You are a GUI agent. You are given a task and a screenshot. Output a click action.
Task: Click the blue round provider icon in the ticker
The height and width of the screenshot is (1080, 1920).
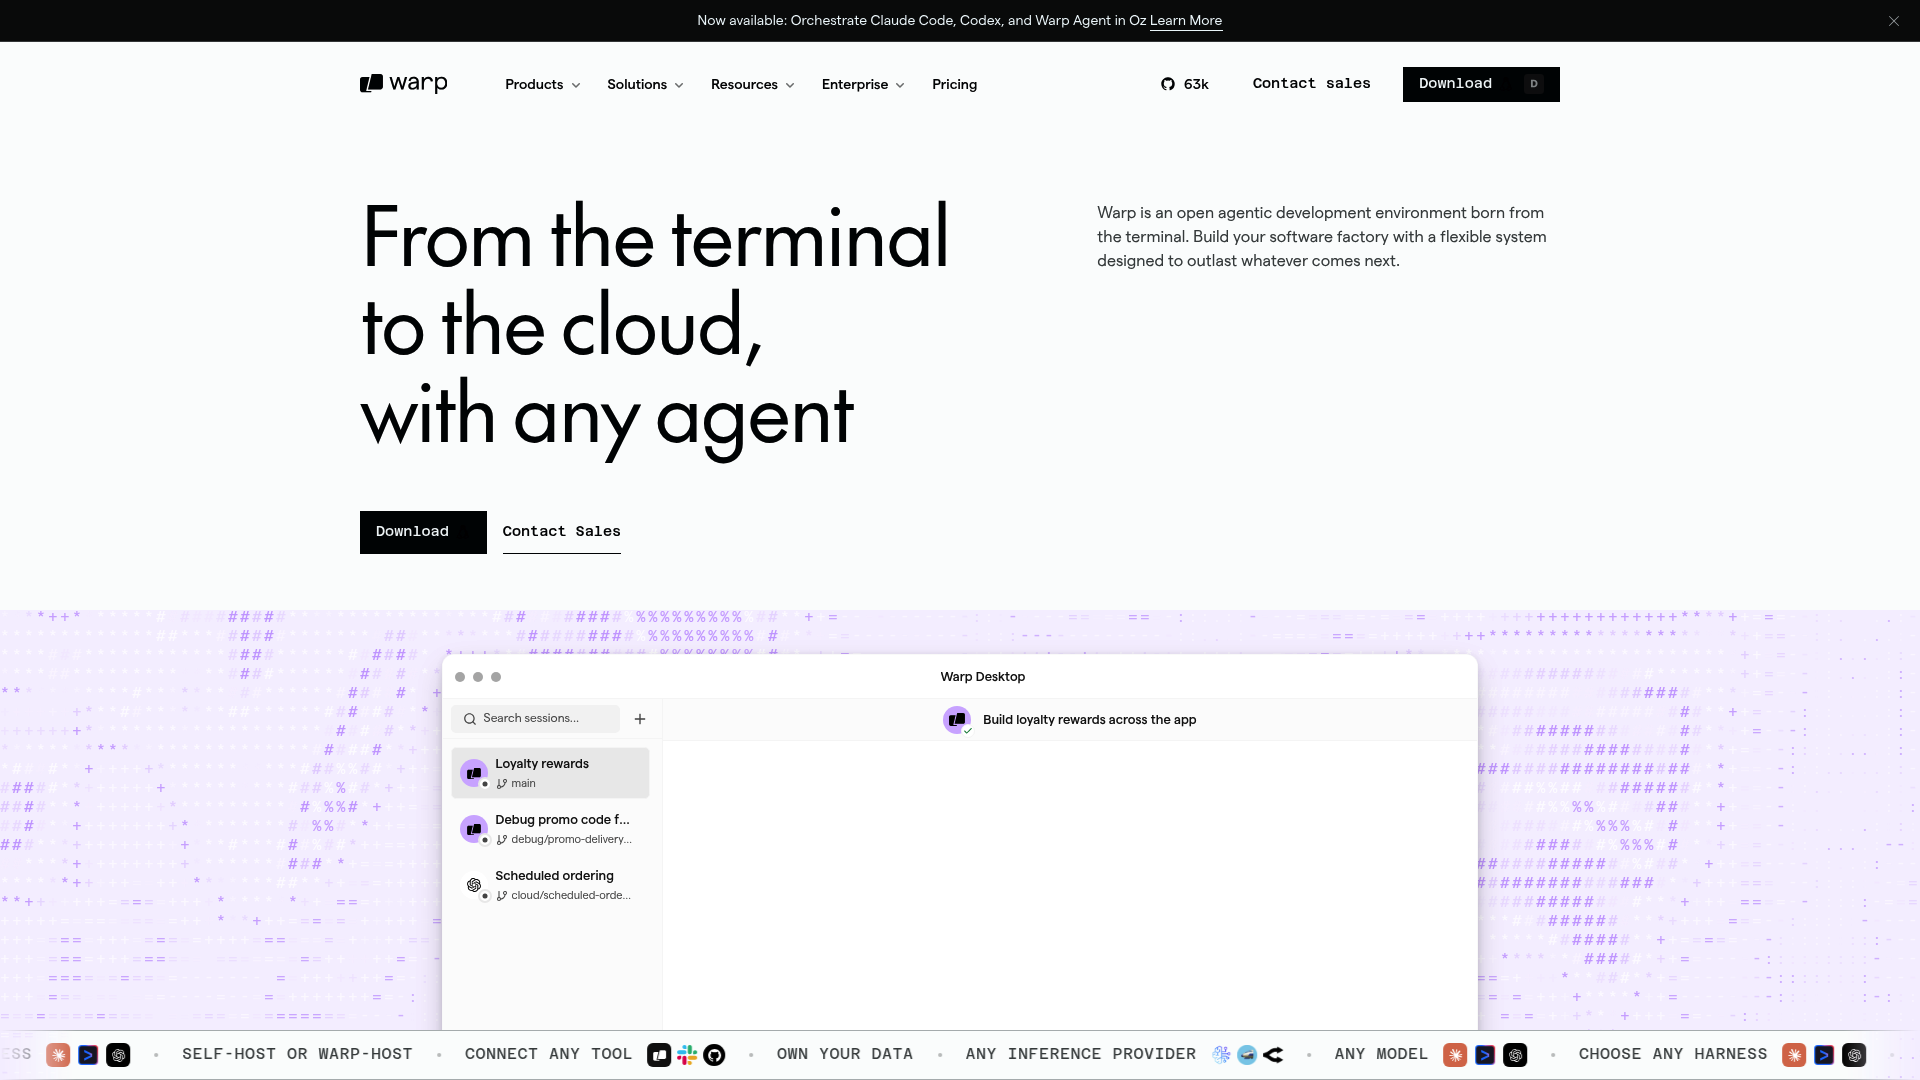tap(1247, 1055)
